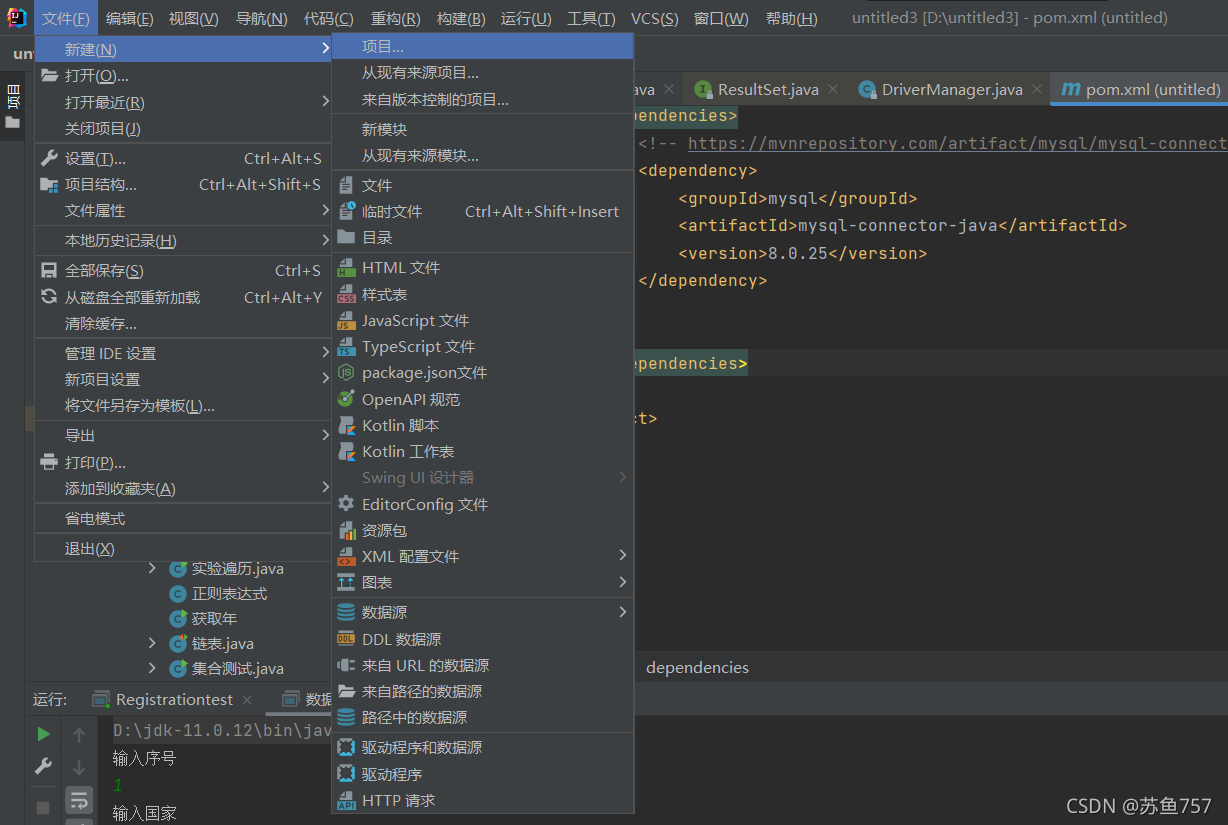Choose 从现有来源项目... menu item
This screenshot has width=1228, height=825.
483,73
